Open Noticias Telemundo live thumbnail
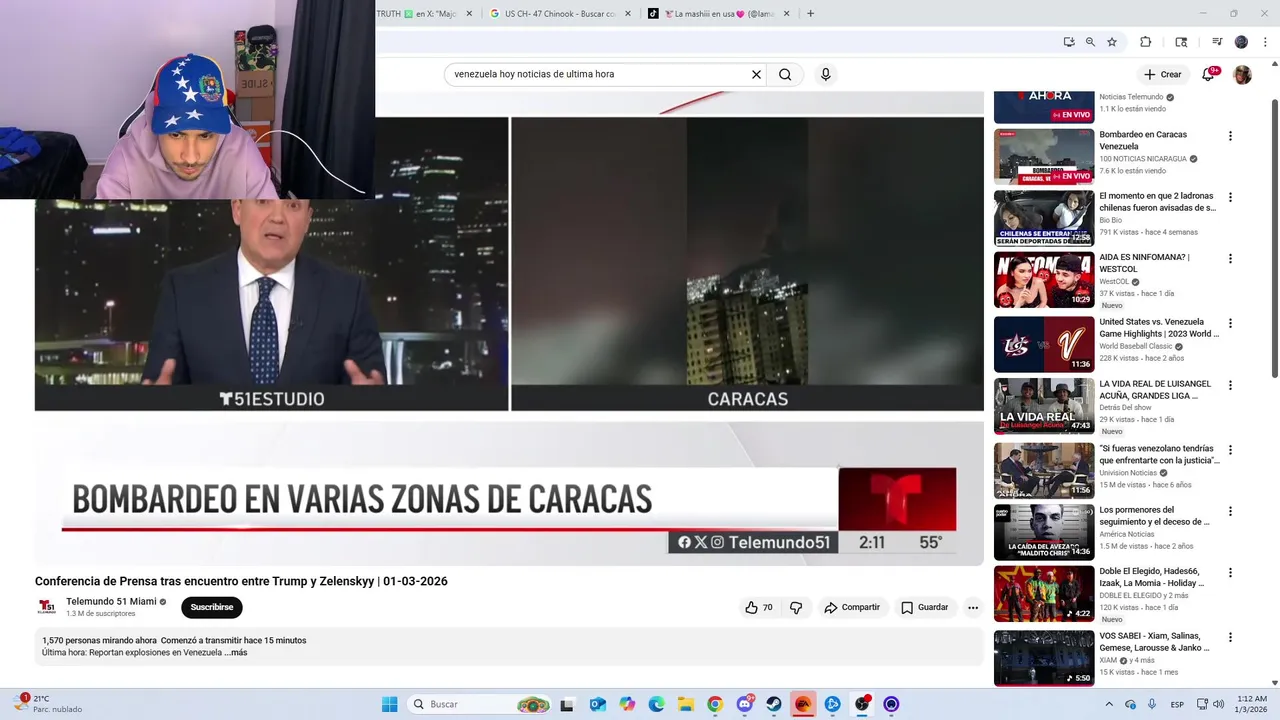Screen dimensions: 1280x720 coord(1044,107)
